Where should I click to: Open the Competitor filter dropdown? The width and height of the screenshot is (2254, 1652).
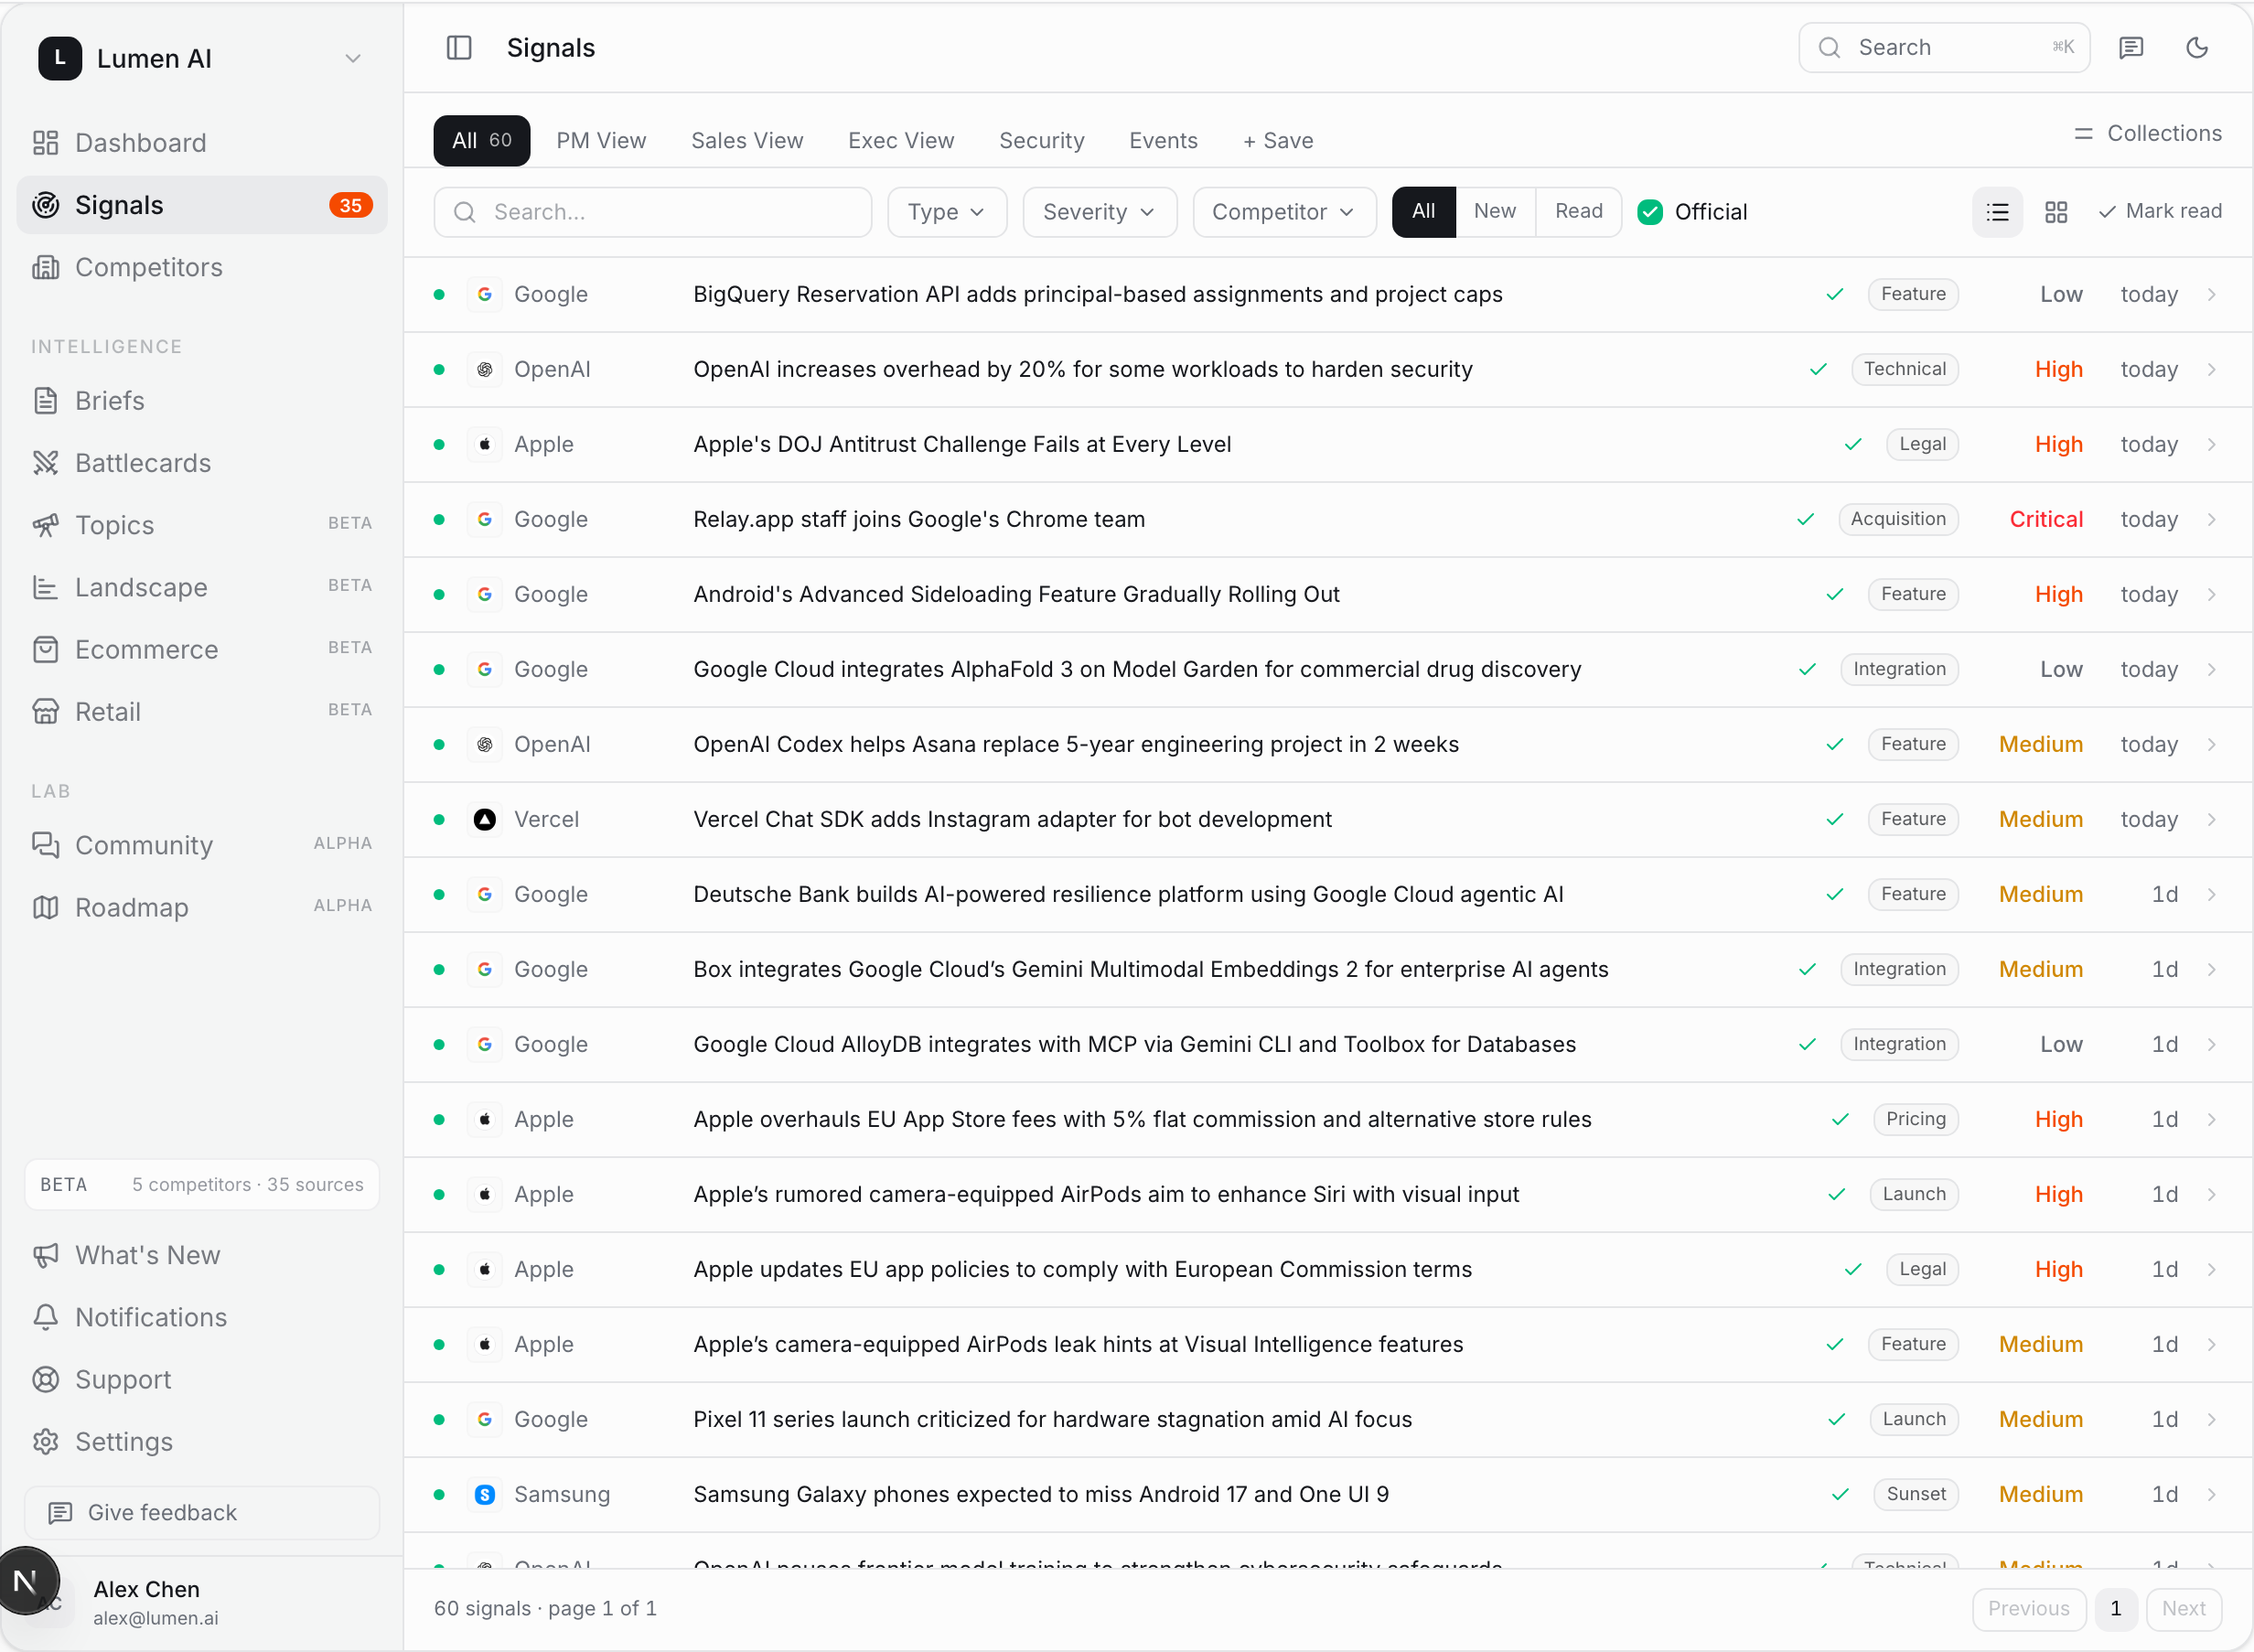(x=1284, y=212)
